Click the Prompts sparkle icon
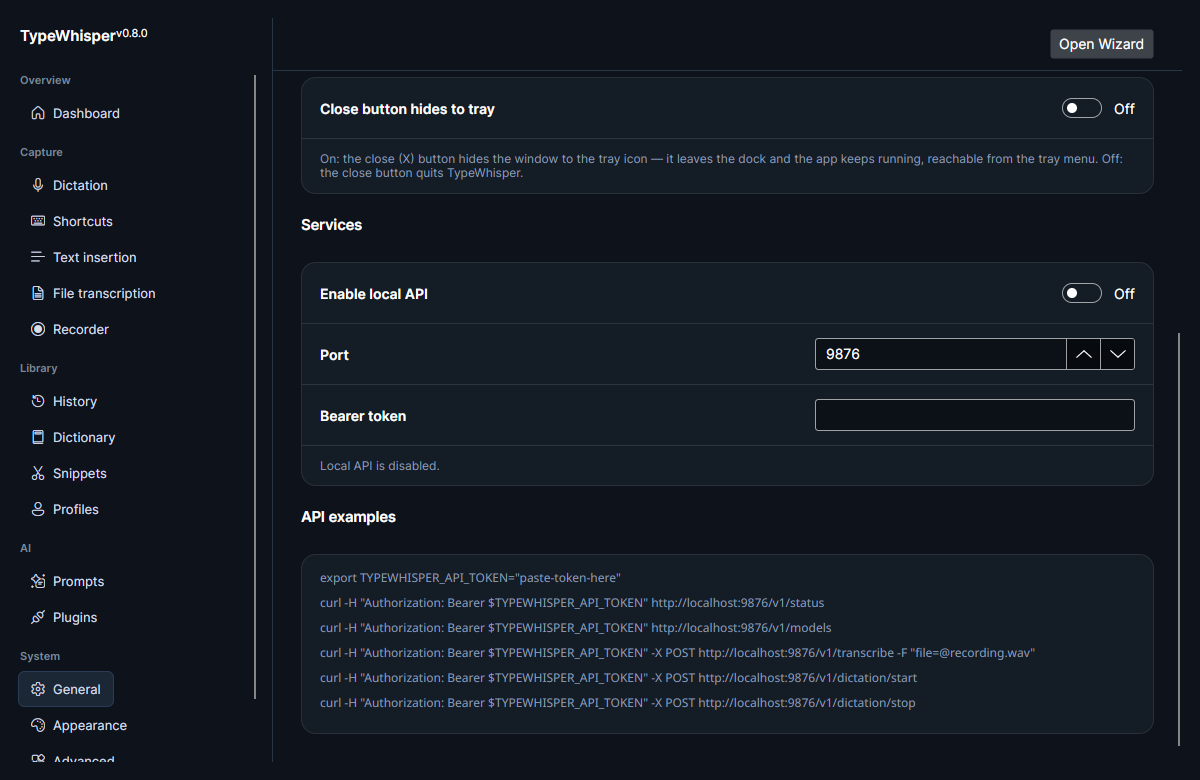The width and height of the screenshot is (1200, 780). [x=38, y=581]
